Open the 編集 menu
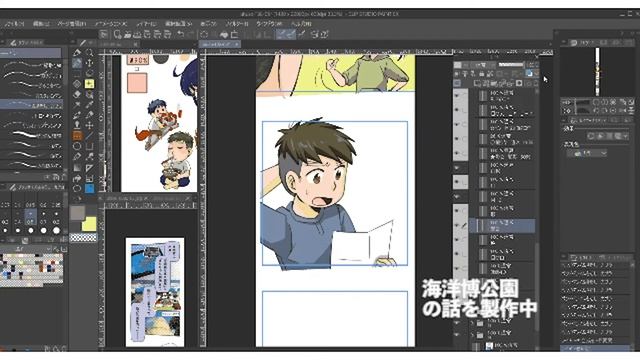640x360 pixels. [x=41, y=24]
